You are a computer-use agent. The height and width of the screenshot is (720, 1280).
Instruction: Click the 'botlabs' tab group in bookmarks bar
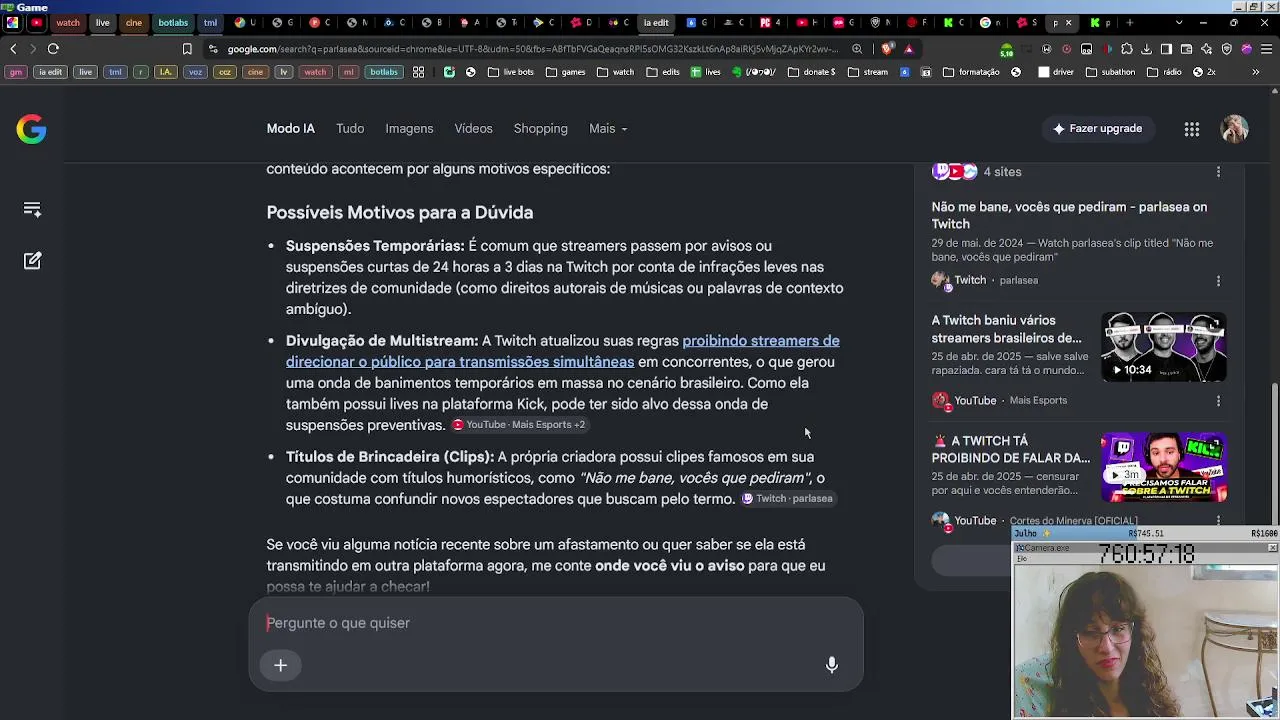point(383,72)
